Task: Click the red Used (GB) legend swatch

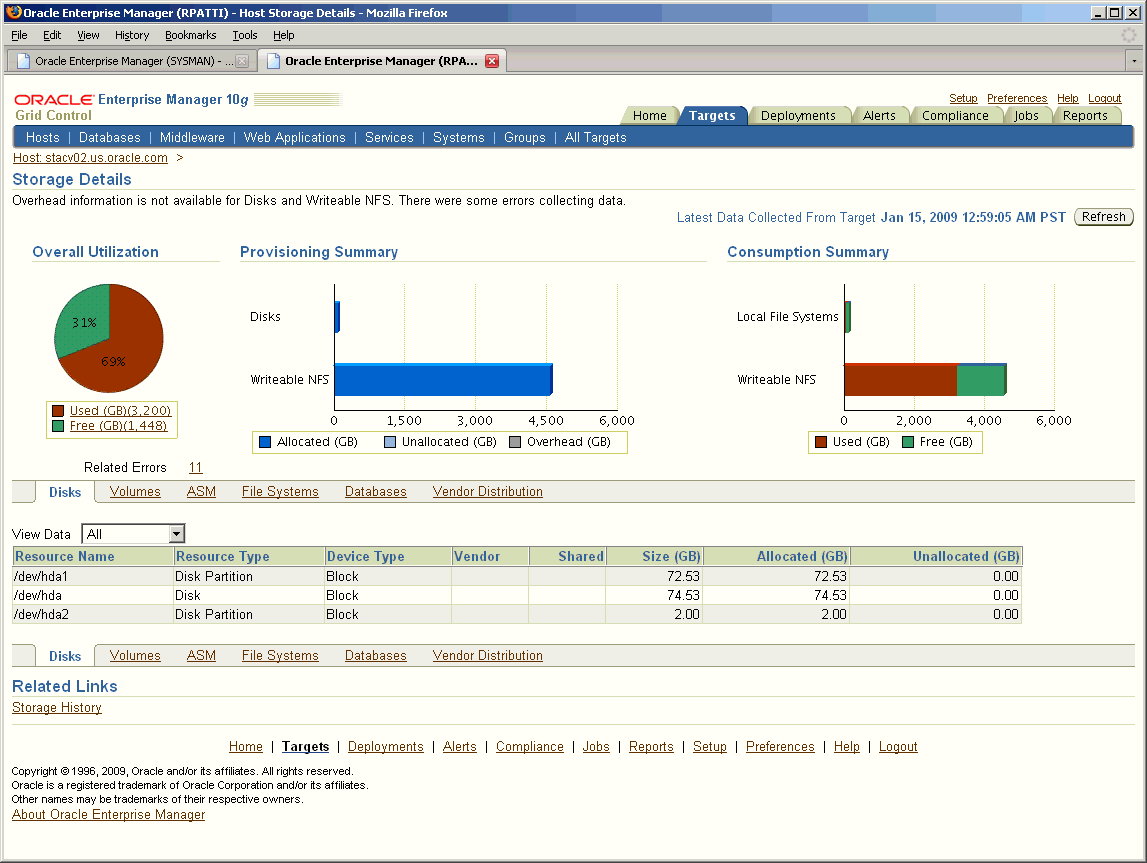Action: click(57, 410)
